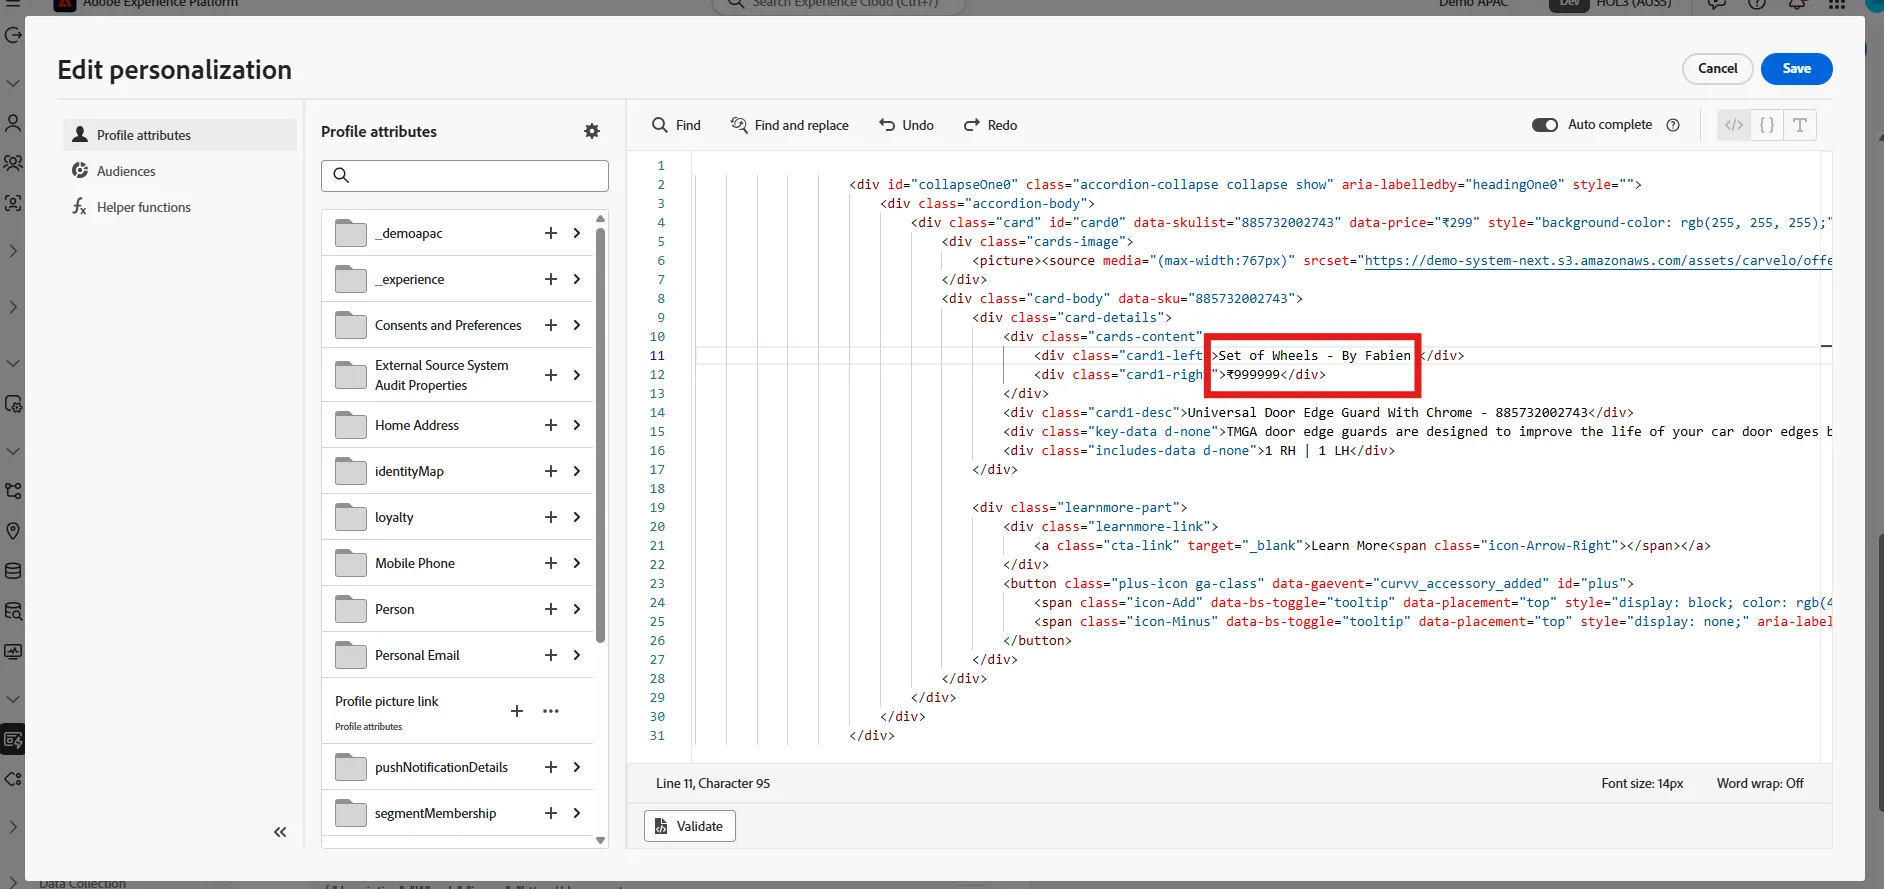Open the amazonaws srcset URL link
Screen dimensions: 1884x889
1598,260
